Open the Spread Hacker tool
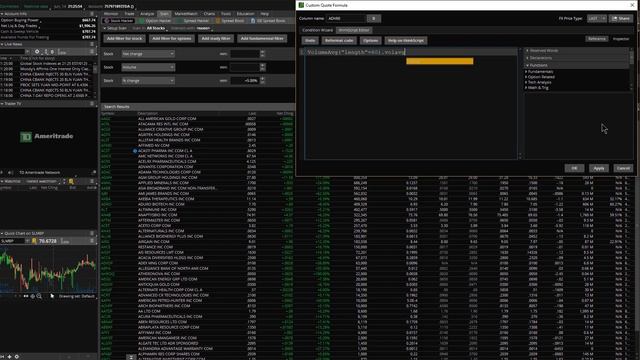 point(193,20)
